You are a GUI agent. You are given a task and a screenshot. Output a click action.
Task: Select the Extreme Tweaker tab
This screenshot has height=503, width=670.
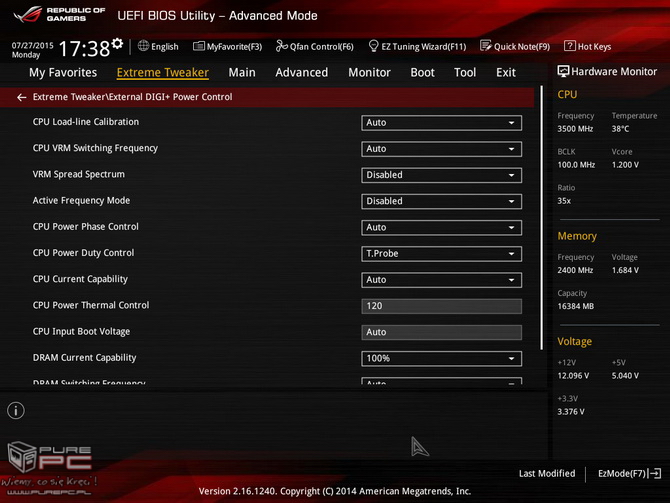[x=163, y=73]
